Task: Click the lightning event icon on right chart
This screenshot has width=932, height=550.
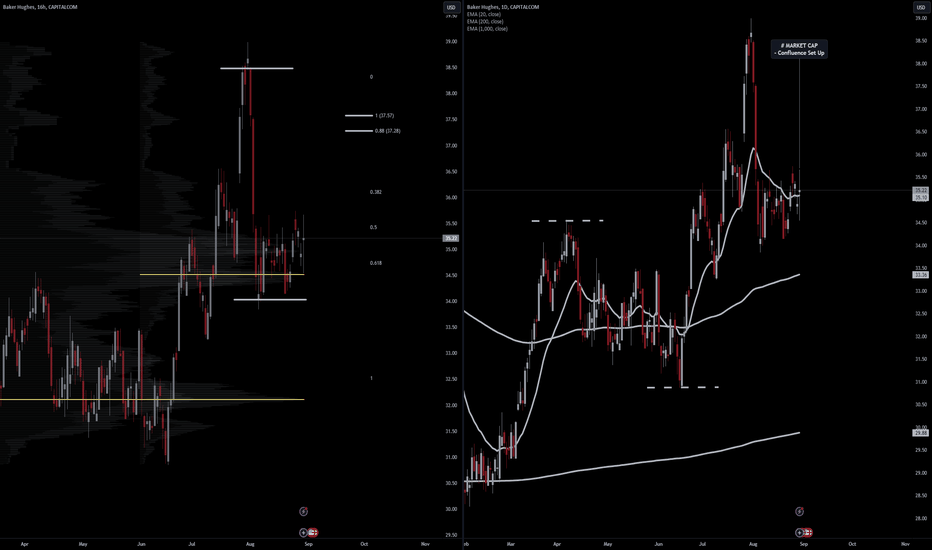Action: point(799,511)
